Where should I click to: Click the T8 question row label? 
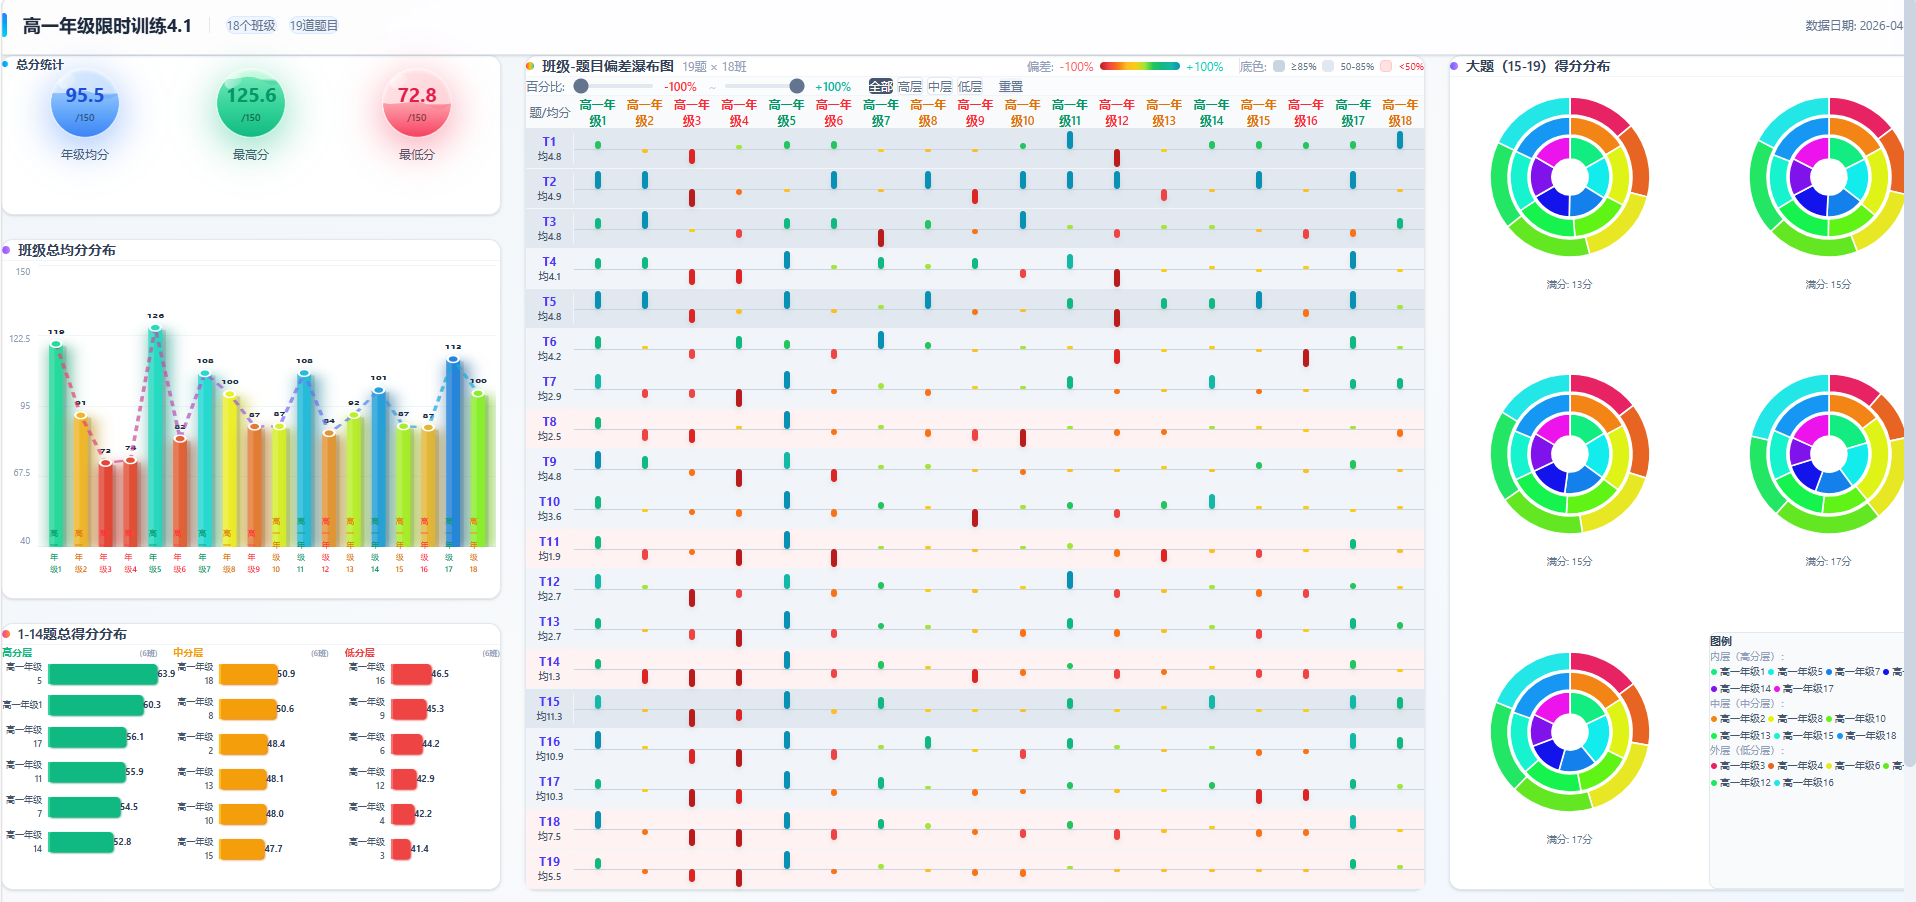pos(549,422)
